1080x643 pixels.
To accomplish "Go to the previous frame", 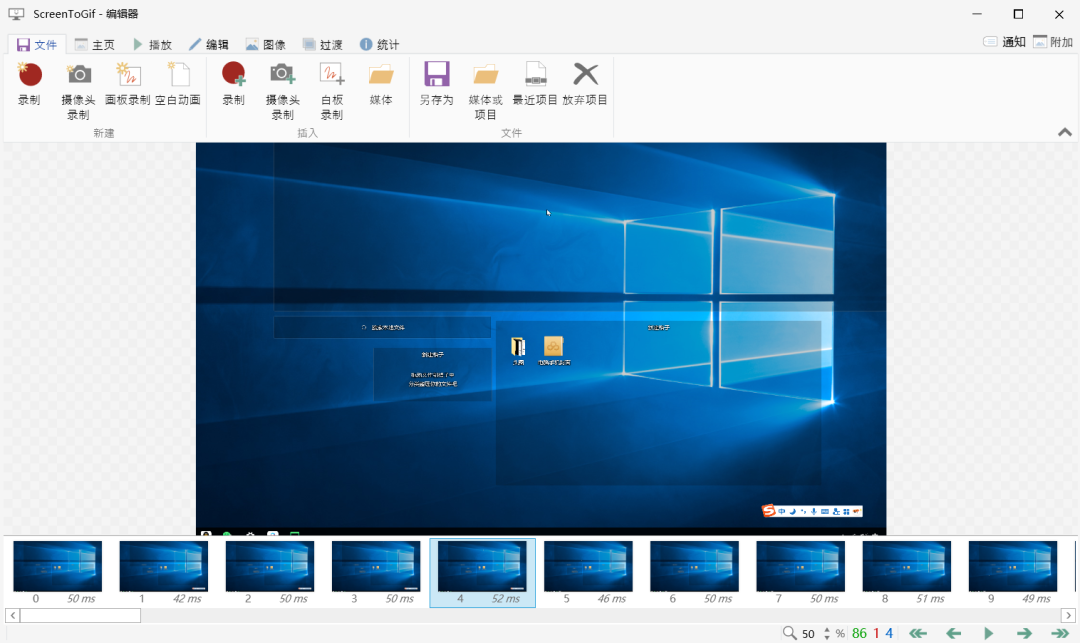I will point(953,633).
